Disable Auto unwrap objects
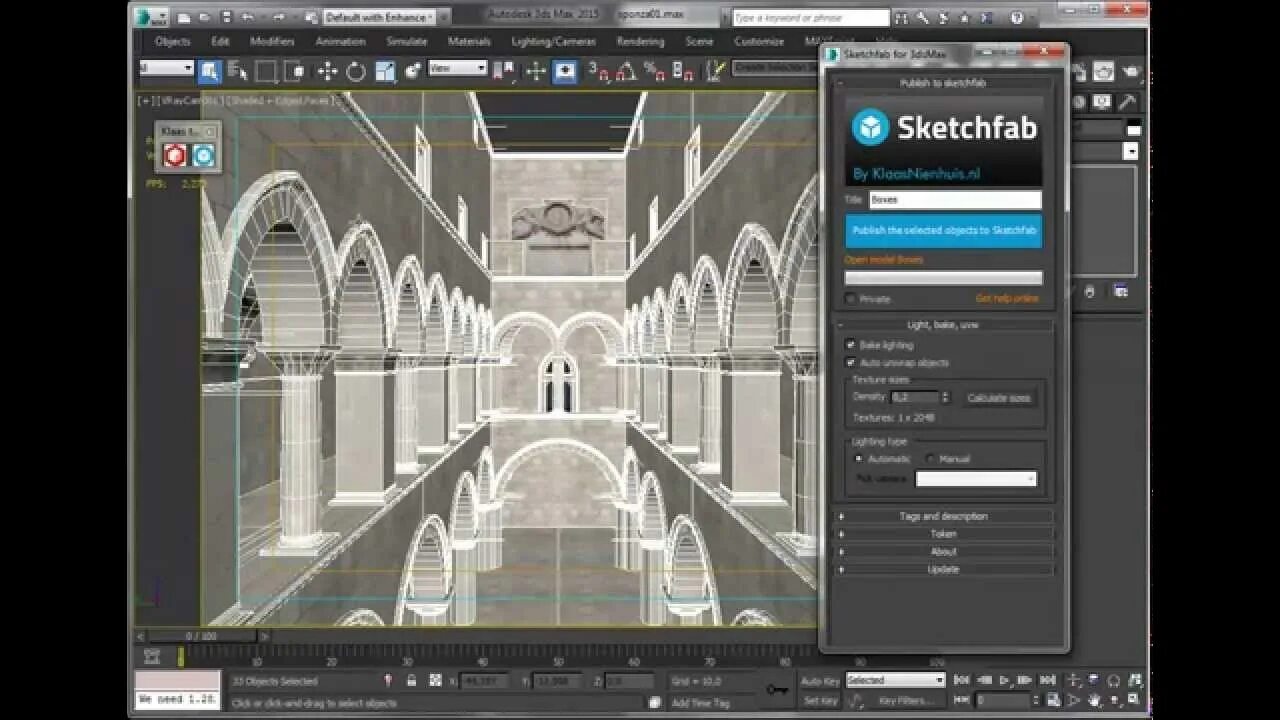The width and height of the screenshot is (1280, 720). pos(849,362)
